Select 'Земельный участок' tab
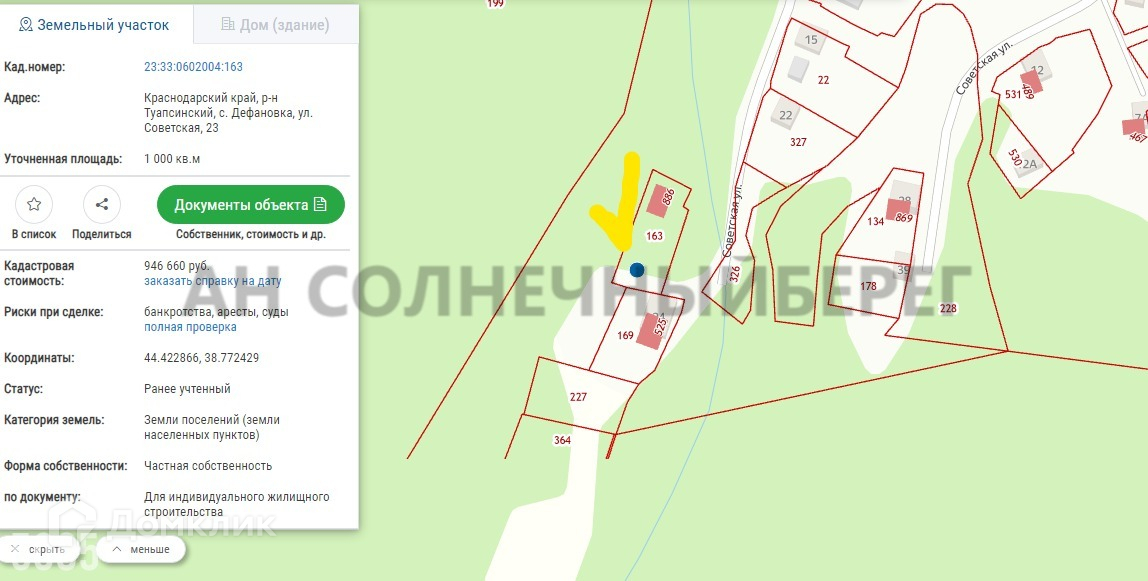The height and width of the screenshot is (581, 1148). coord(96,25)
